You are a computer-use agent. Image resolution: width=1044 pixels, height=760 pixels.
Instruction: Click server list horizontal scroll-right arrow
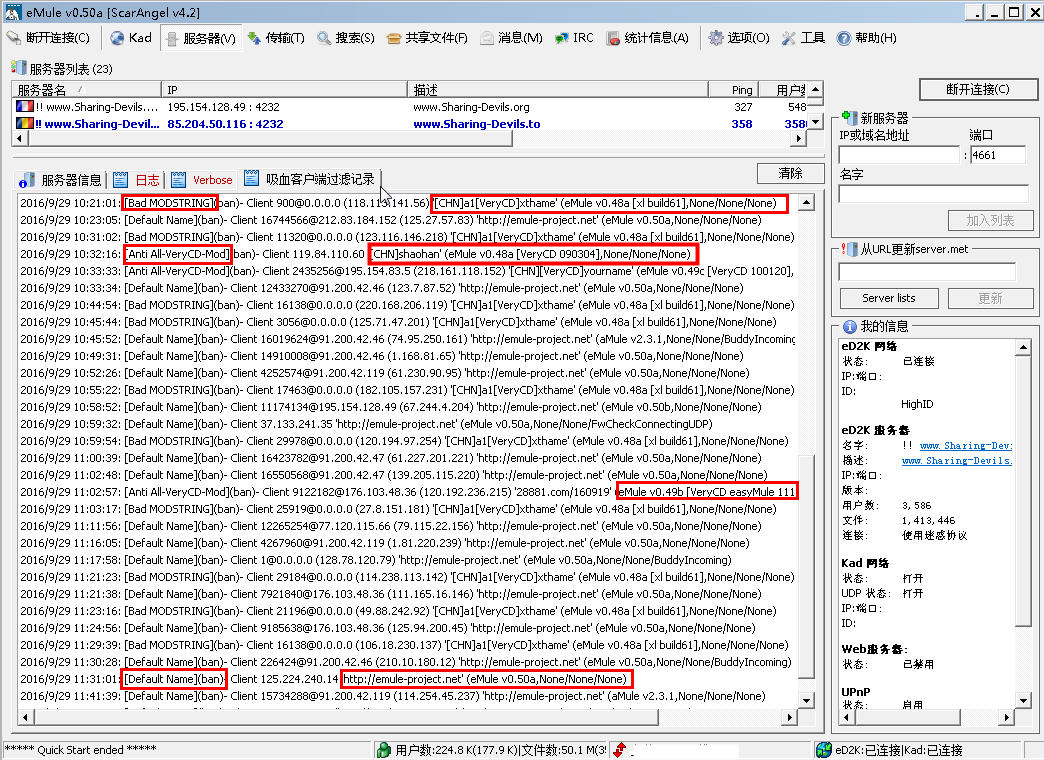pyautogui.click(x=799, y=139)
